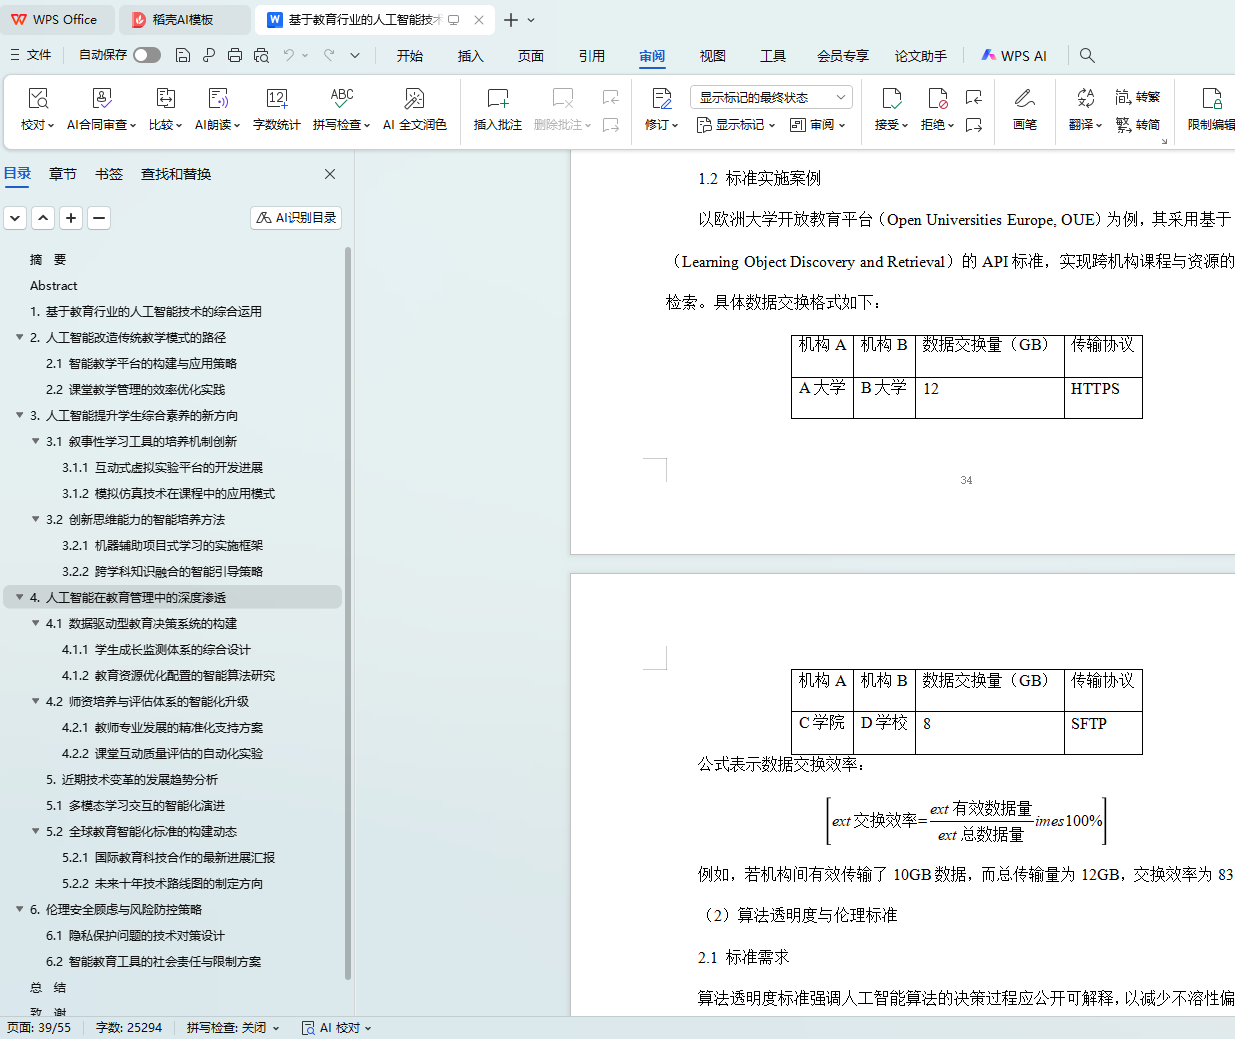The width and height of the screenshot is (1235, 1039).
Task: Open the 显示标记的最终状态 dropdown
Action: tap(770, 97)
